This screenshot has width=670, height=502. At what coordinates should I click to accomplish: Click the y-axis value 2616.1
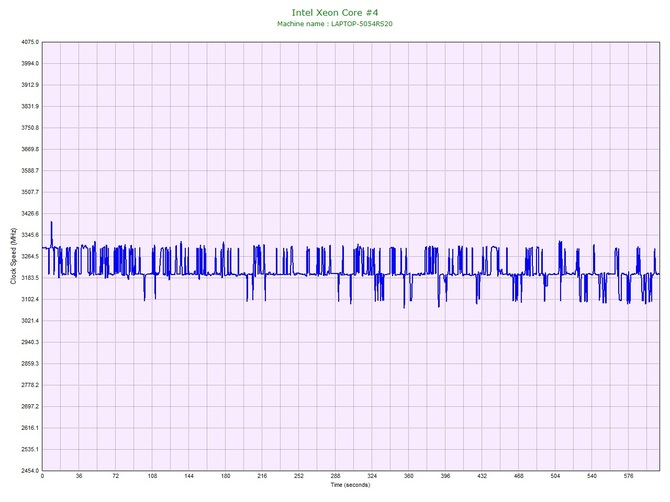(30, 428)
